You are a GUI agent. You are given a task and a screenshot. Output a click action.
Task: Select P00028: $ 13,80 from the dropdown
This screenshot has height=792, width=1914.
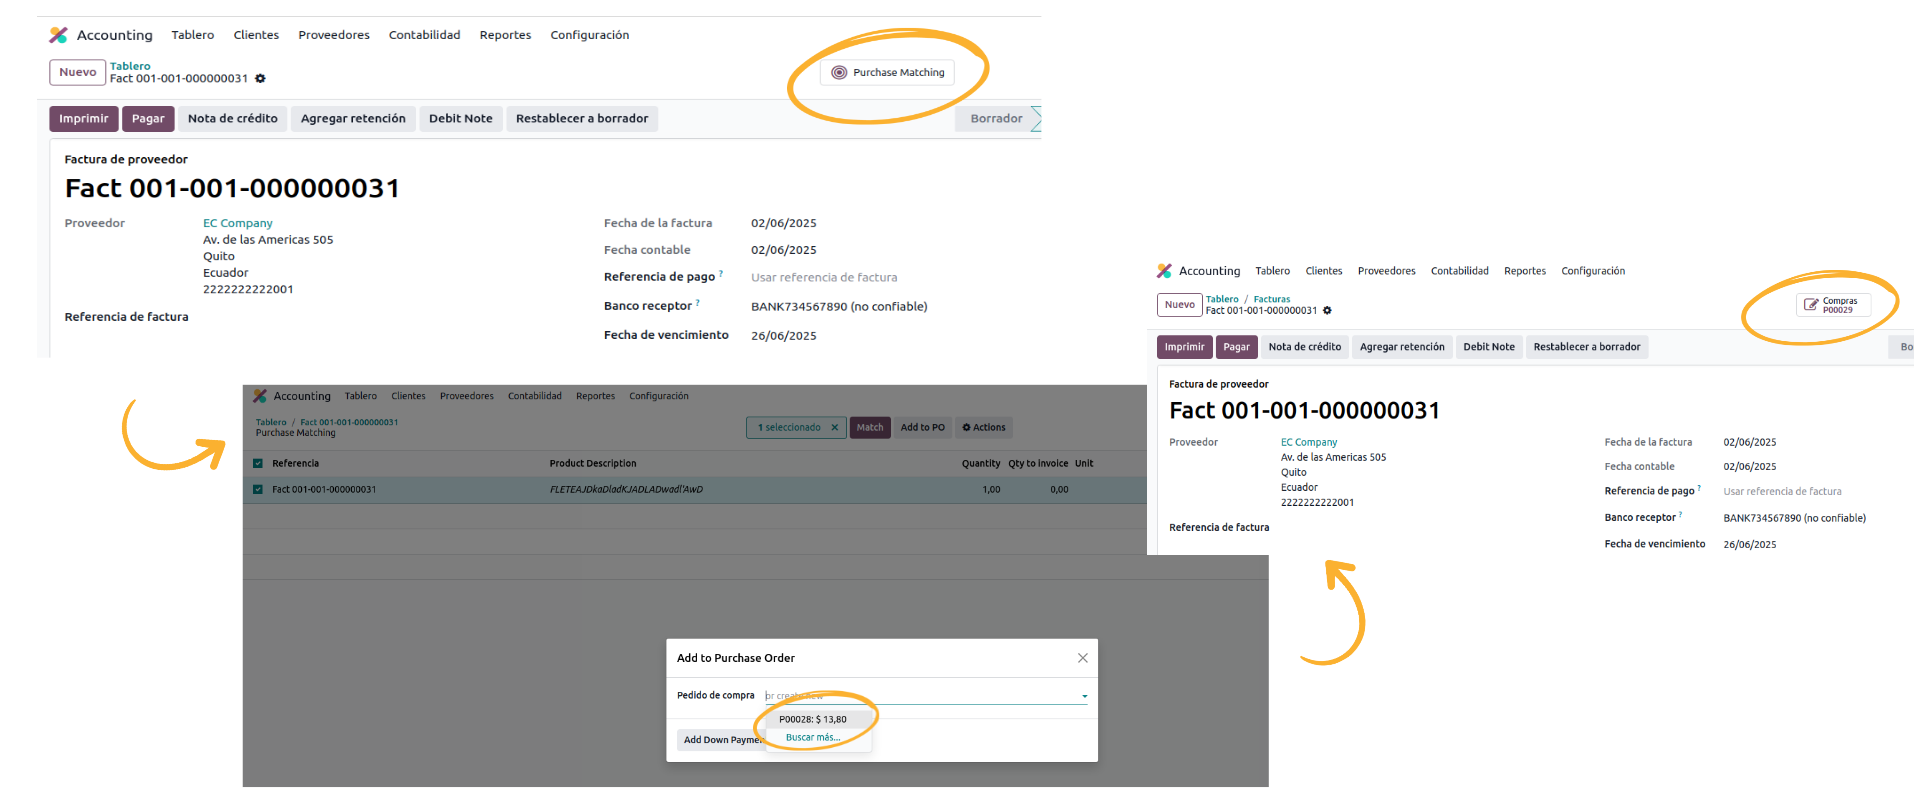coord(812,719)
